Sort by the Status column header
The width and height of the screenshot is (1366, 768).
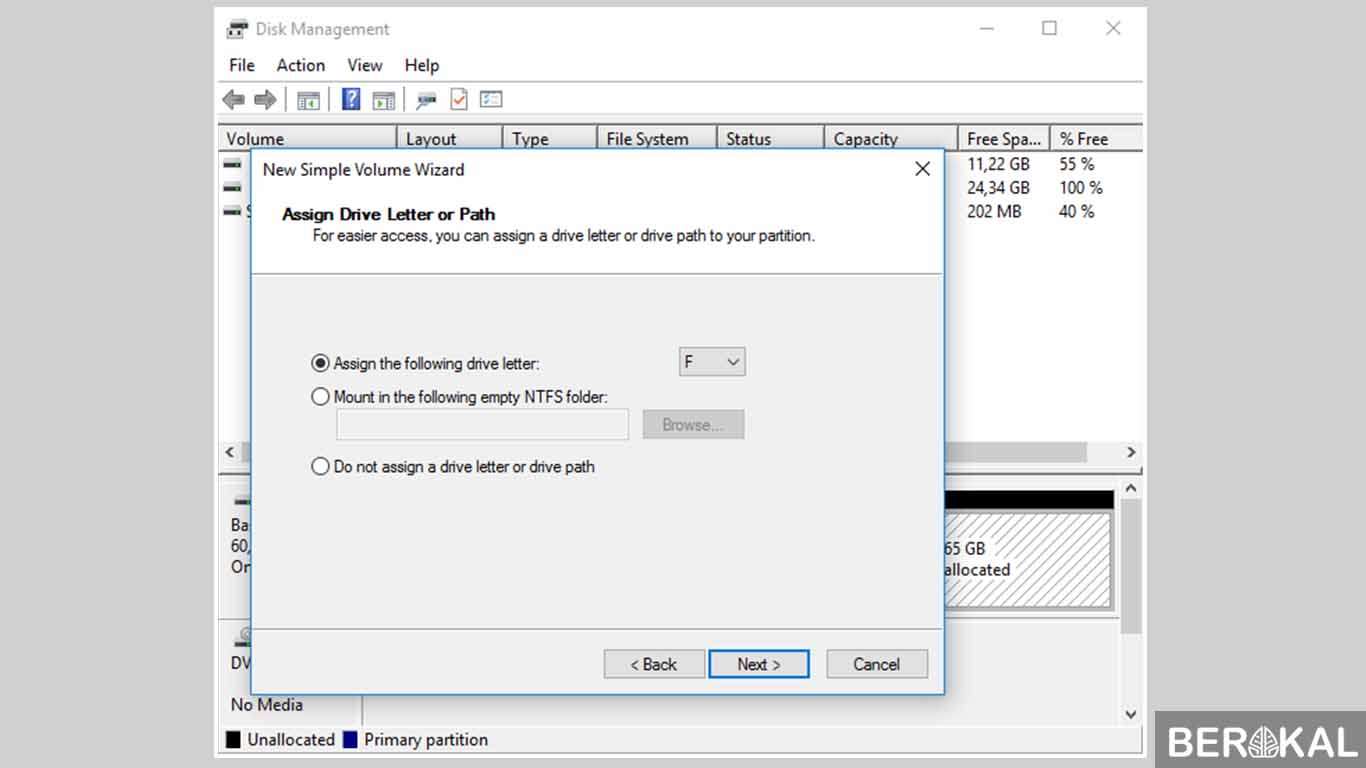point(771,139)
